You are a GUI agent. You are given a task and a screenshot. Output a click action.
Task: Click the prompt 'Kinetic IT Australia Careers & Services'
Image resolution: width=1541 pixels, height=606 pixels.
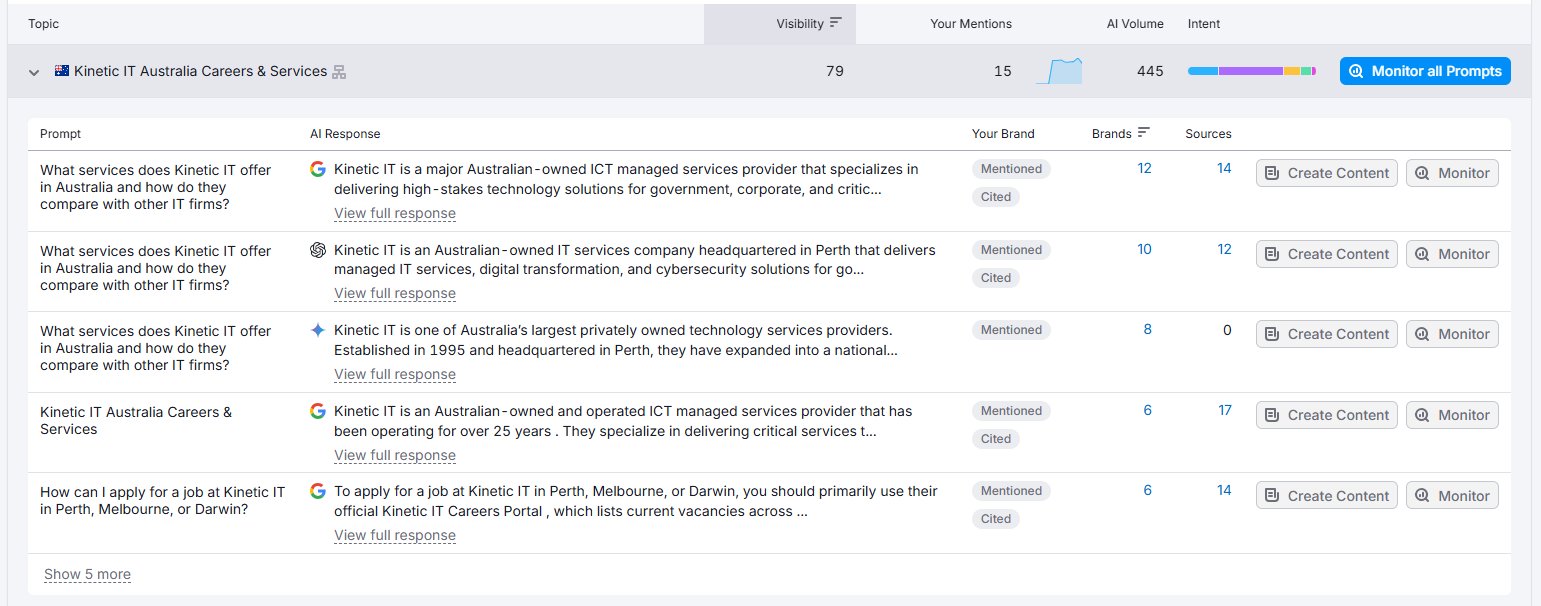[136, 420]
